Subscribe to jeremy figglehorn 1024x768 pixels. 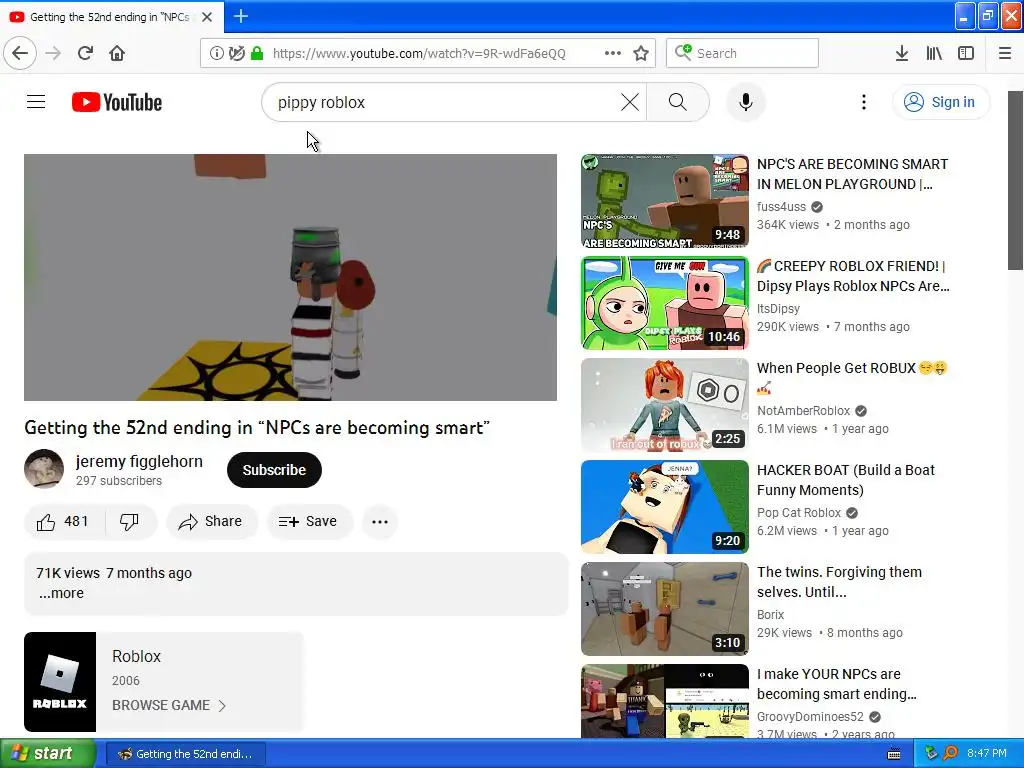pyautogui.click(x=274, y=470)
